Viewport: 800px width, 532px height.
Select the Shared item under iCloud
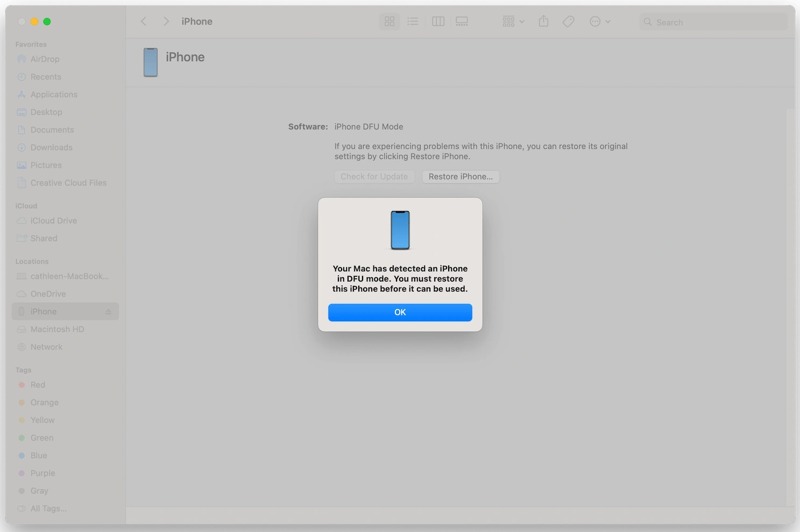coord(65,238)
